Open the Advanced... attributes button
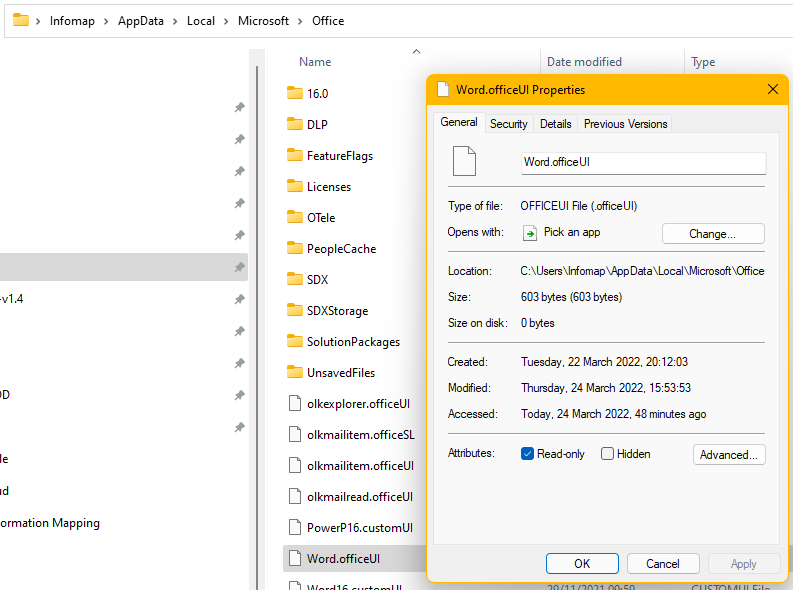 click(729, 455)
